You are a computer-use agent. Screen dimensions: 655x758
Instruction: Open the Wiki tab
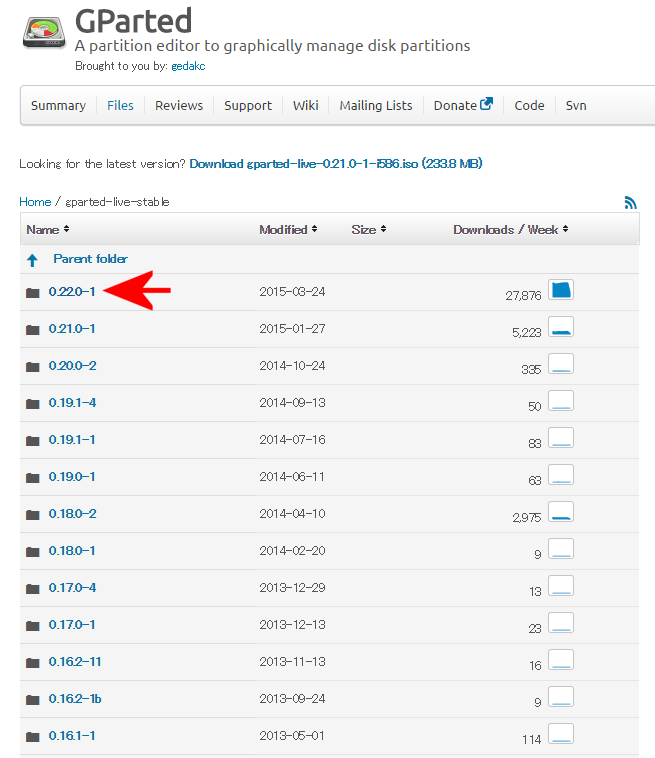(x=306, y=105)
